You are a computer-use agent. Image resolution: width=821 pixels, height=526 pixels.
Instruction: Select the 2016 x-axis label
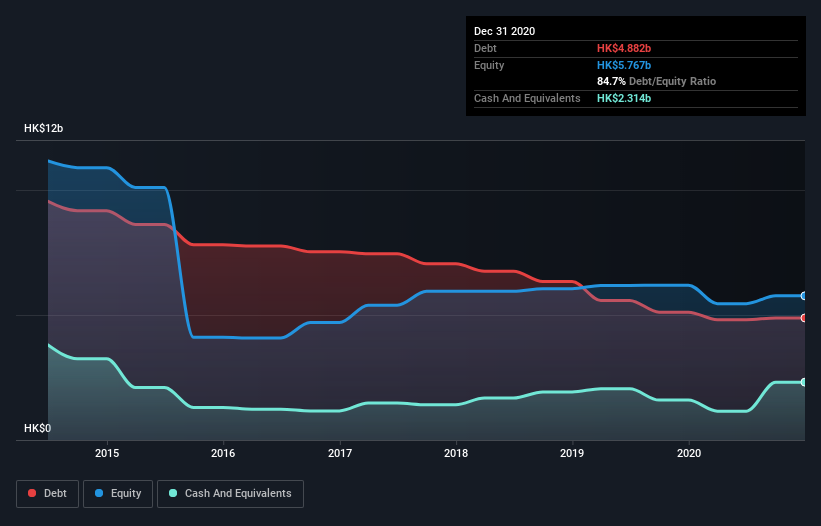[223, 453]
